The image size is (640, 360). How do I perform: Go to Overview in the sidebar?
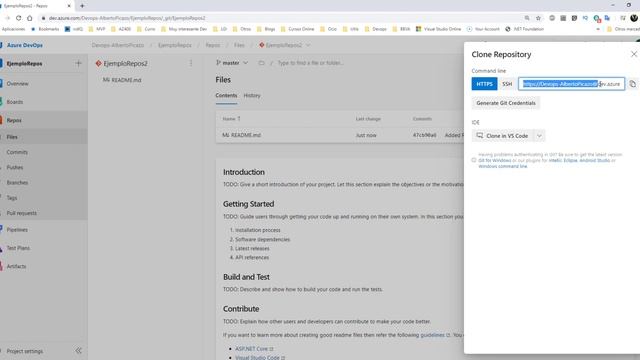click(17, 83)
